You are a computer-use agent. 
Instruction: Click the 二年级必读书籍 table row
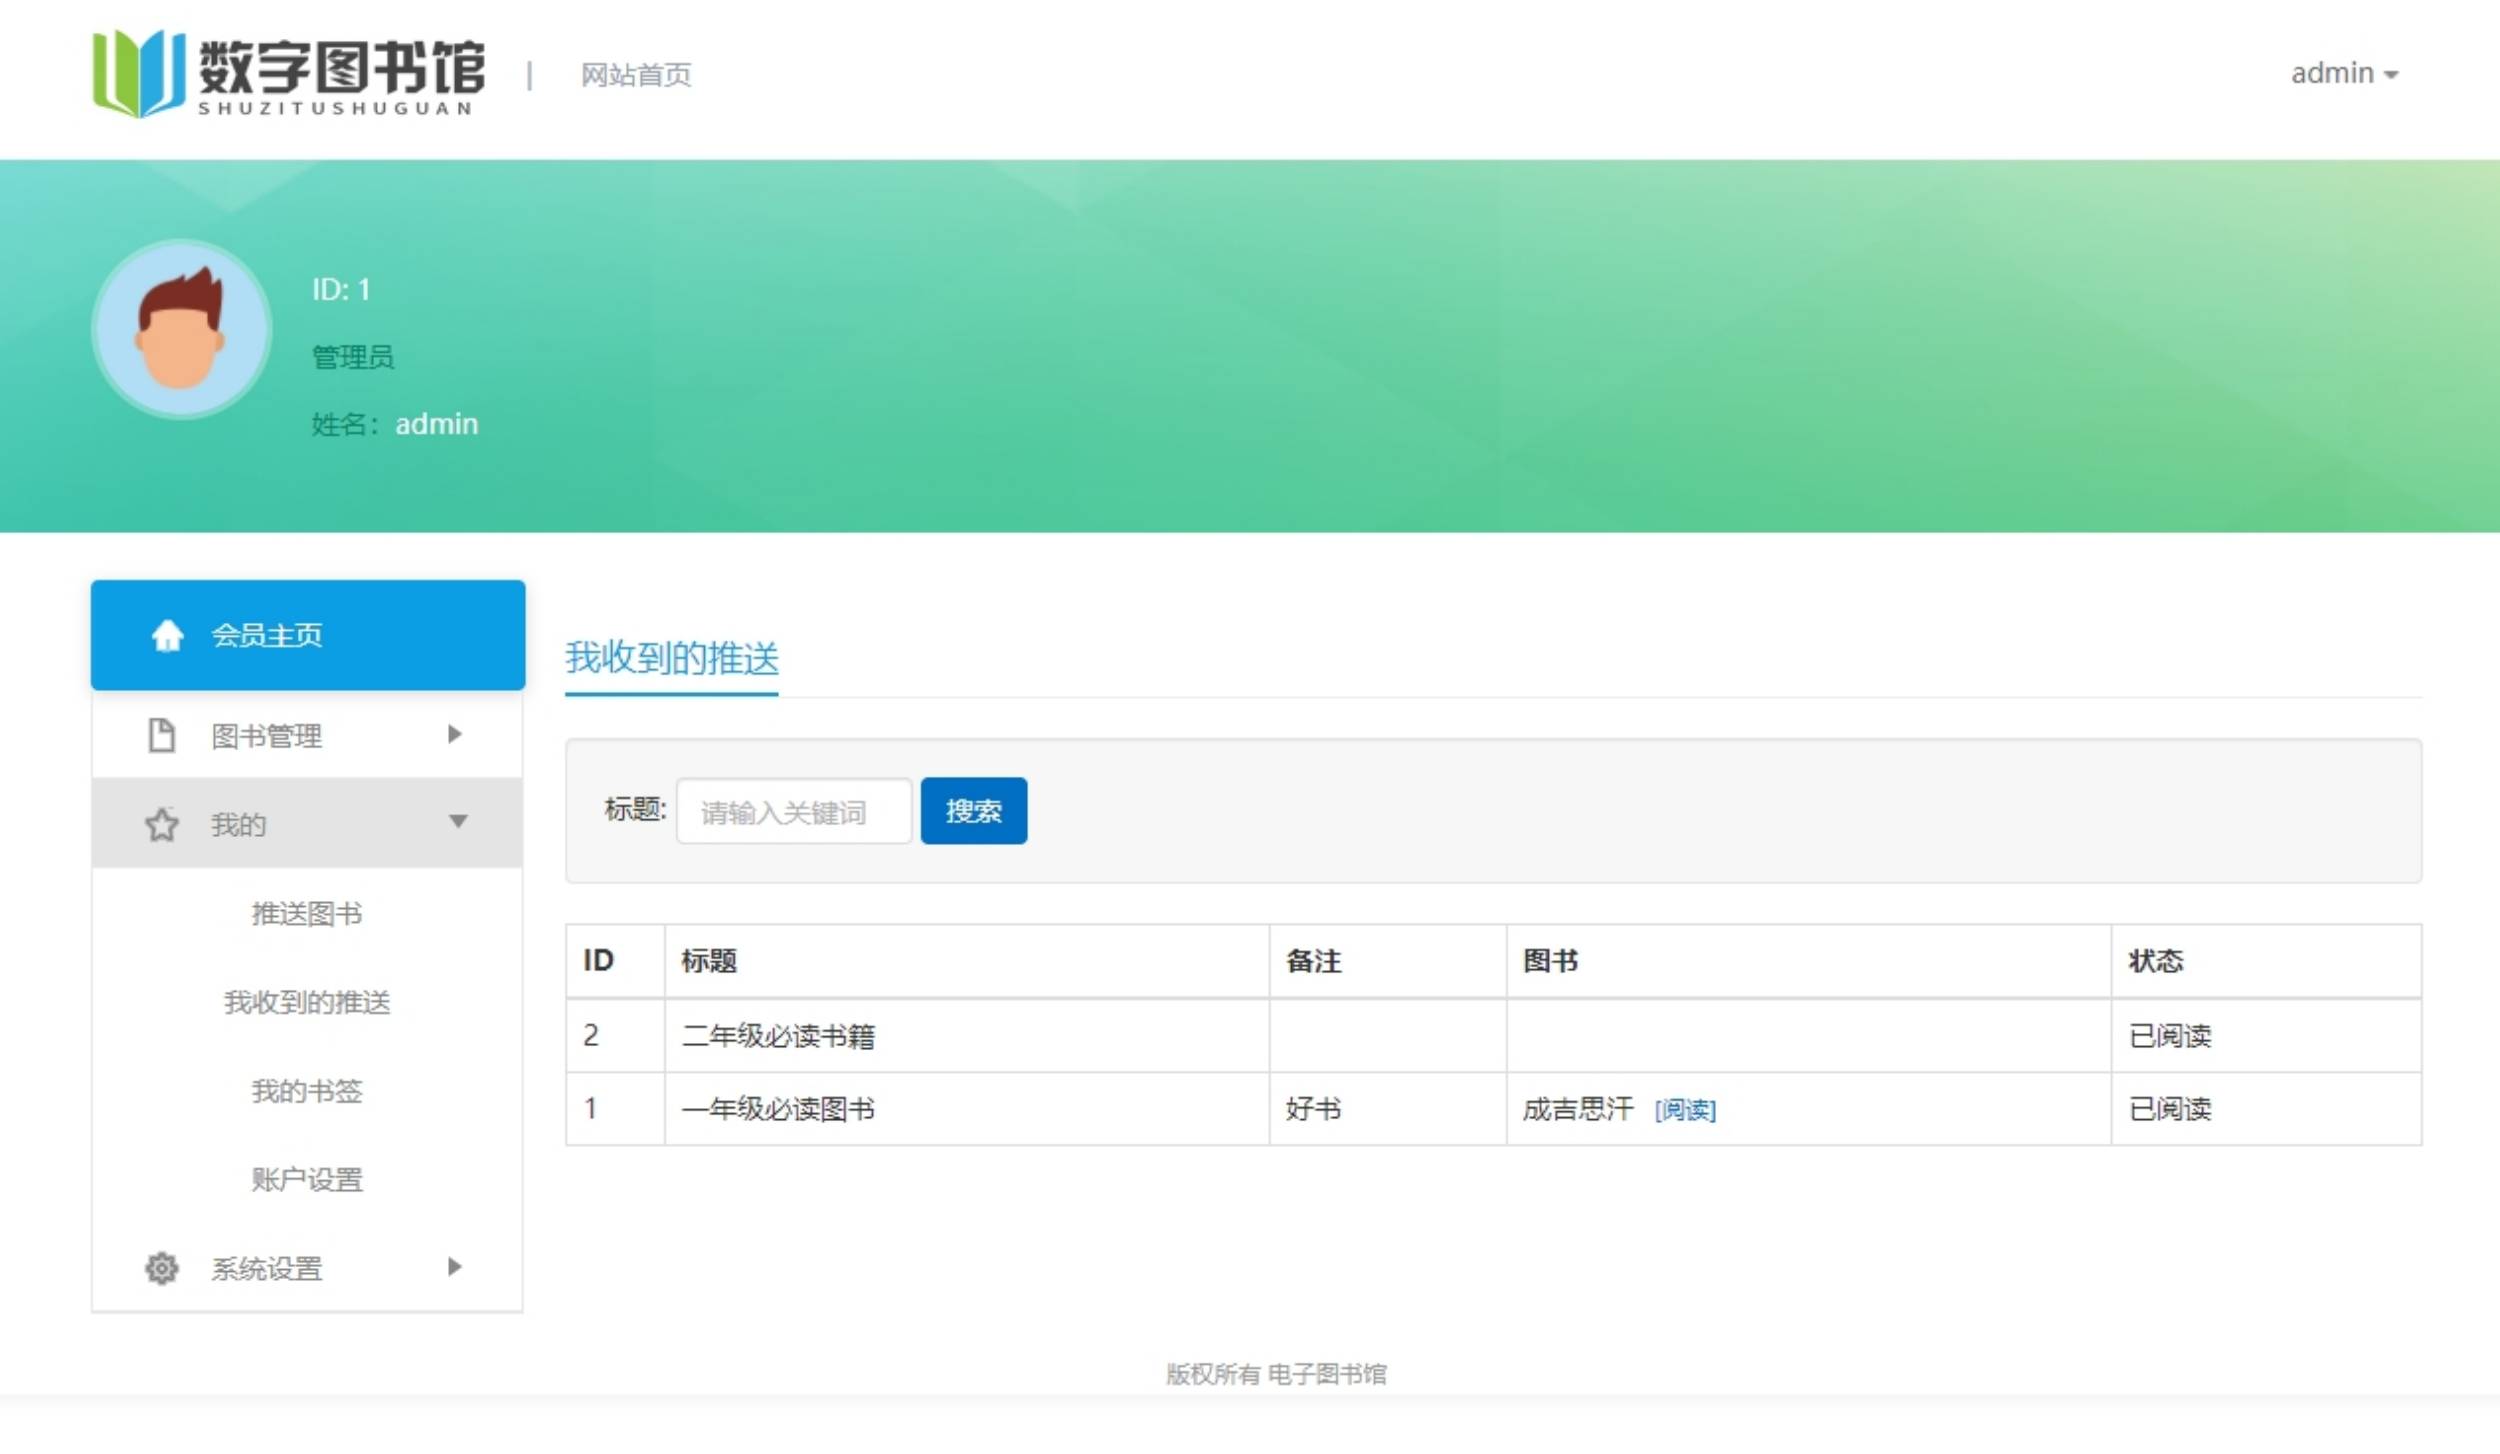778,1035
